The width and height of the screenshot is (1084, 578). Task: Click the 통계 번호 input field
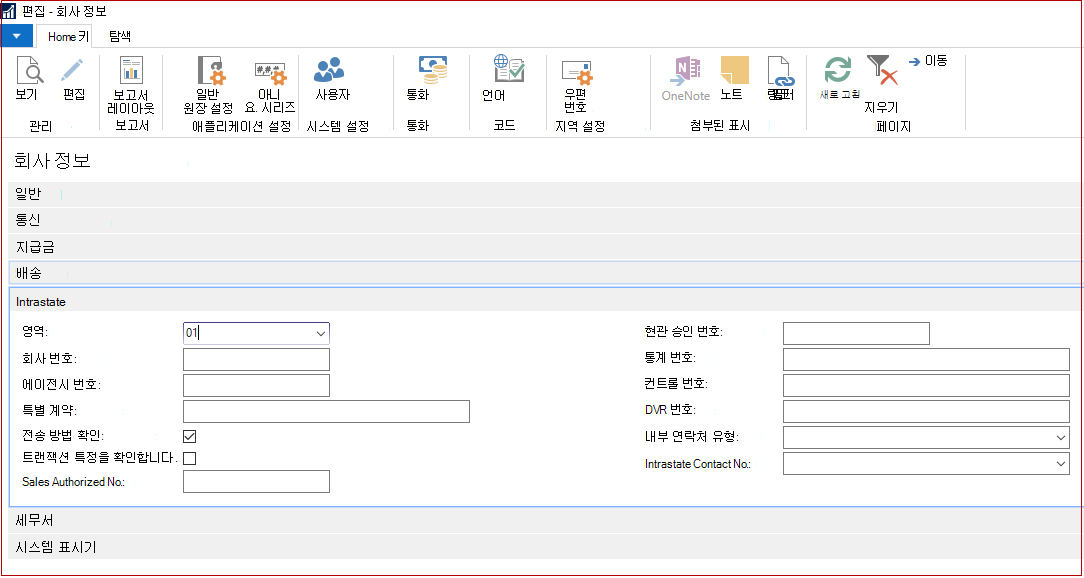926,360
